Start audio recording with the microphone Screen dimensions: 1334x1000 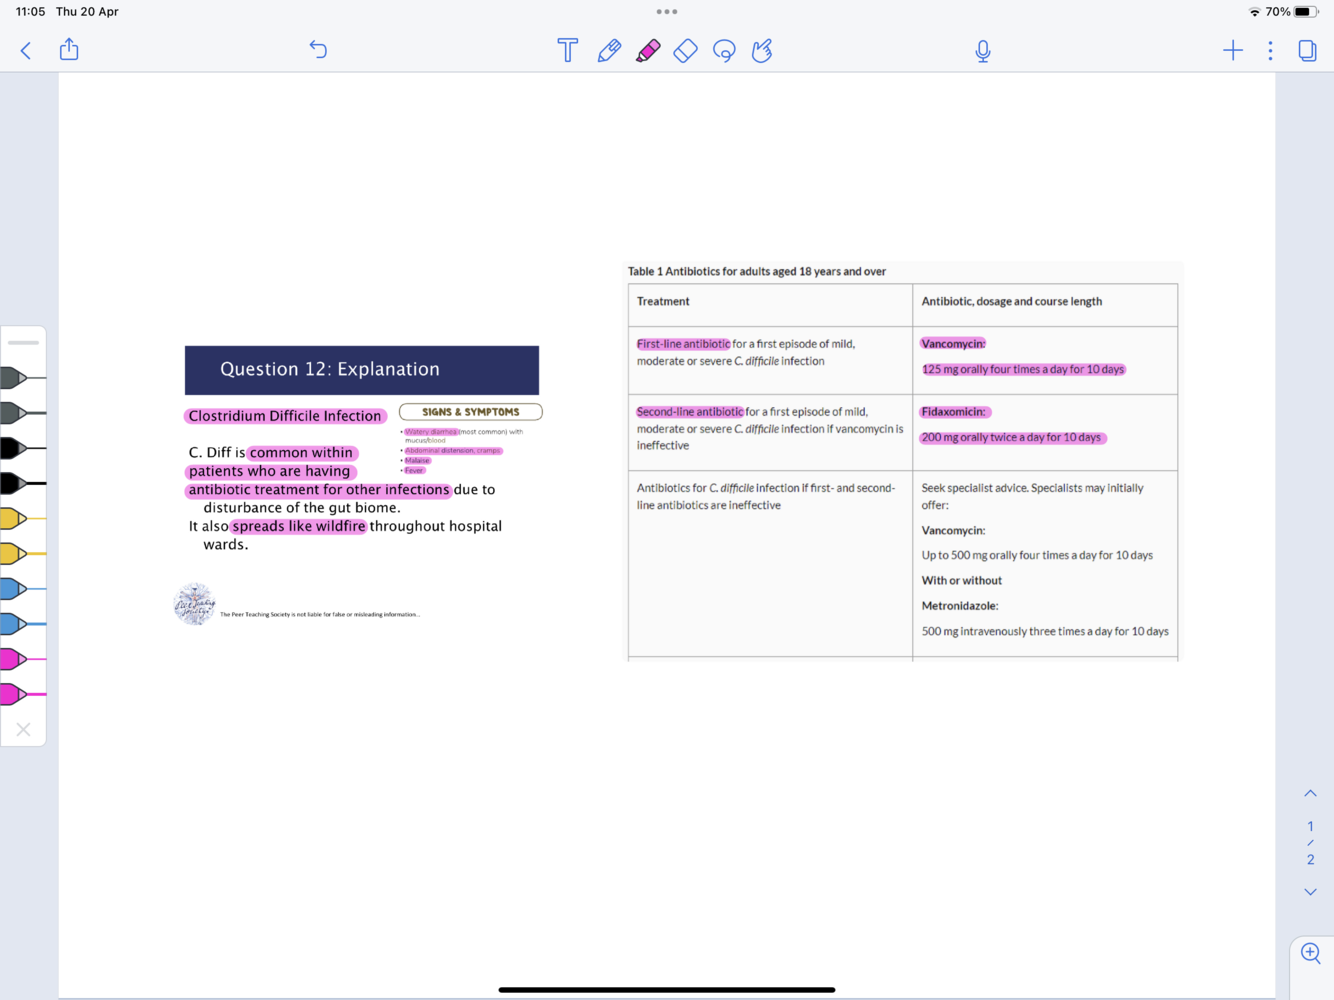click(x=983, y=51)
